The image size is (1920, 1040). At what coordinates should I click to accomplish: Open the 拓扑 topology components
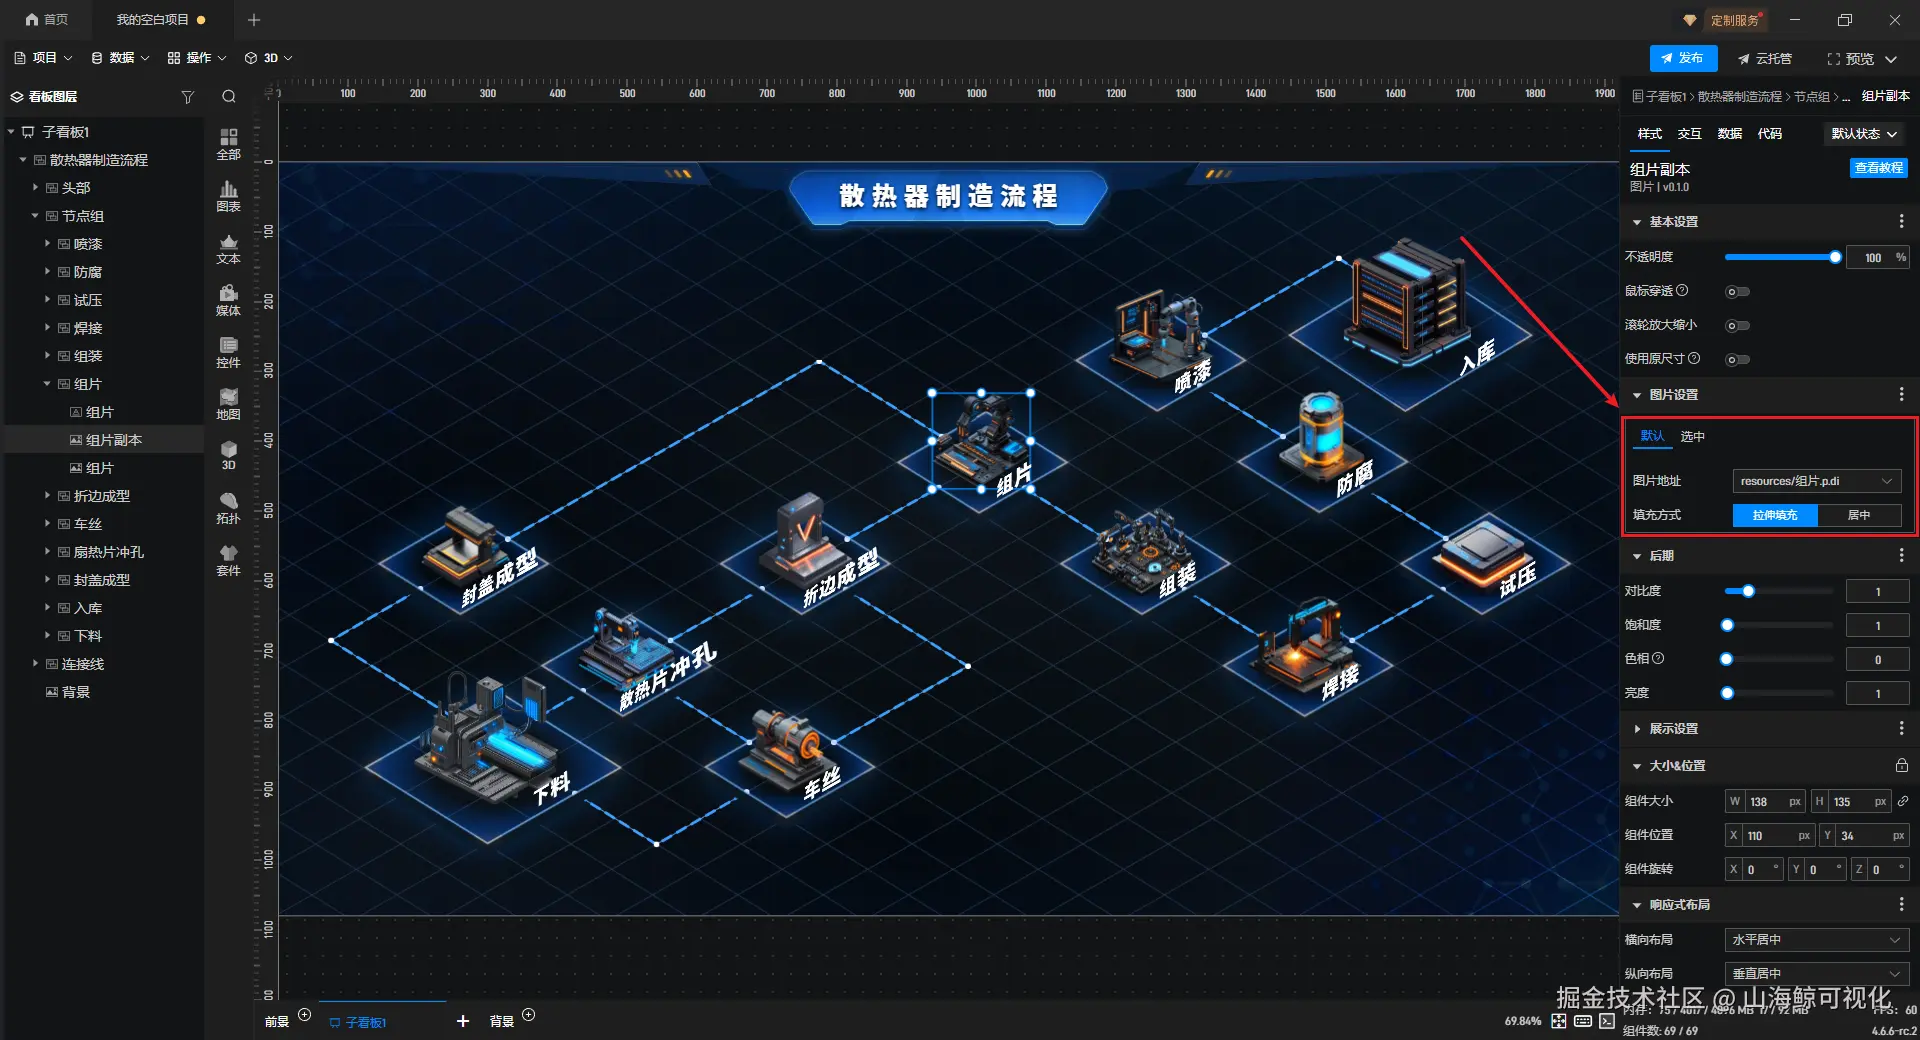(229, 508)
